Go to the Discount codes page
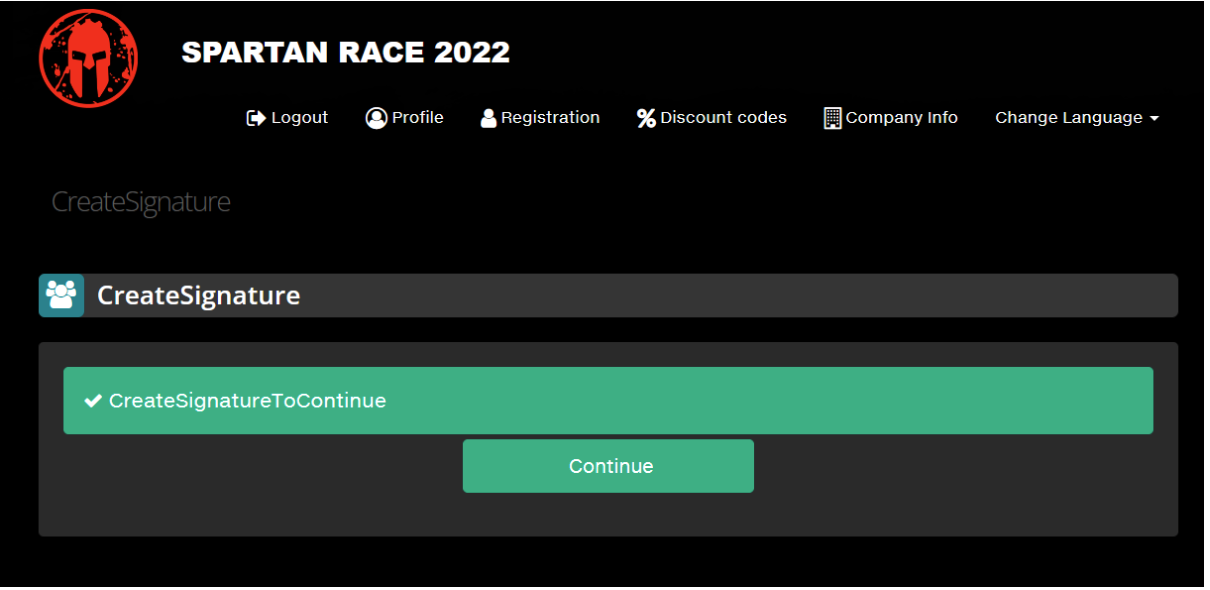Image resolution: width=1210 pixels, height=590 pixels. (723, 118)
